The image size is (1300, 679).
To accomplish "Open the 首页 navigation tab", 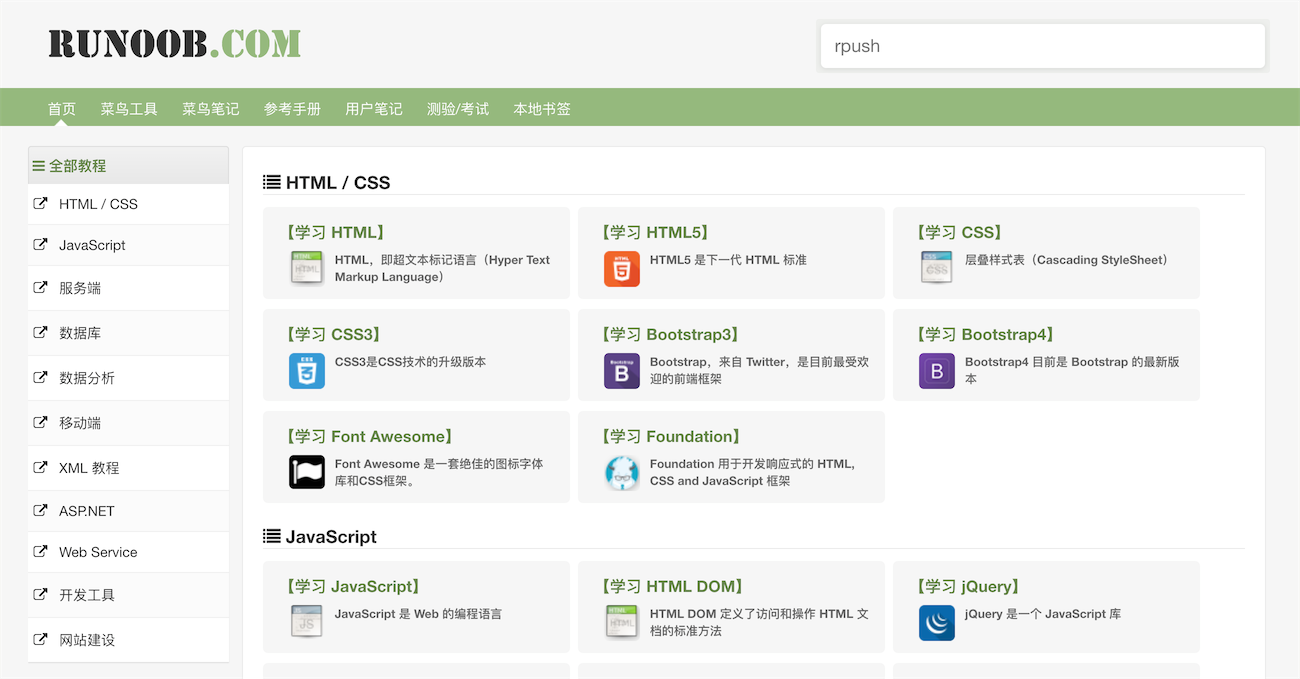I will click(x=62, y=109).
